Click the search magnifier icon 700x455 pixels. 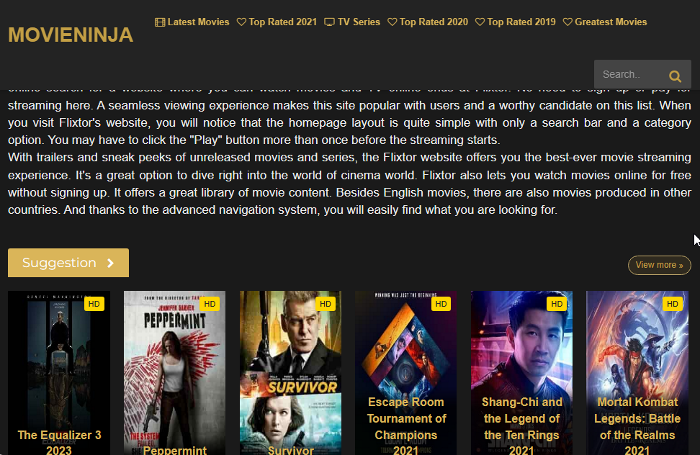675,76
